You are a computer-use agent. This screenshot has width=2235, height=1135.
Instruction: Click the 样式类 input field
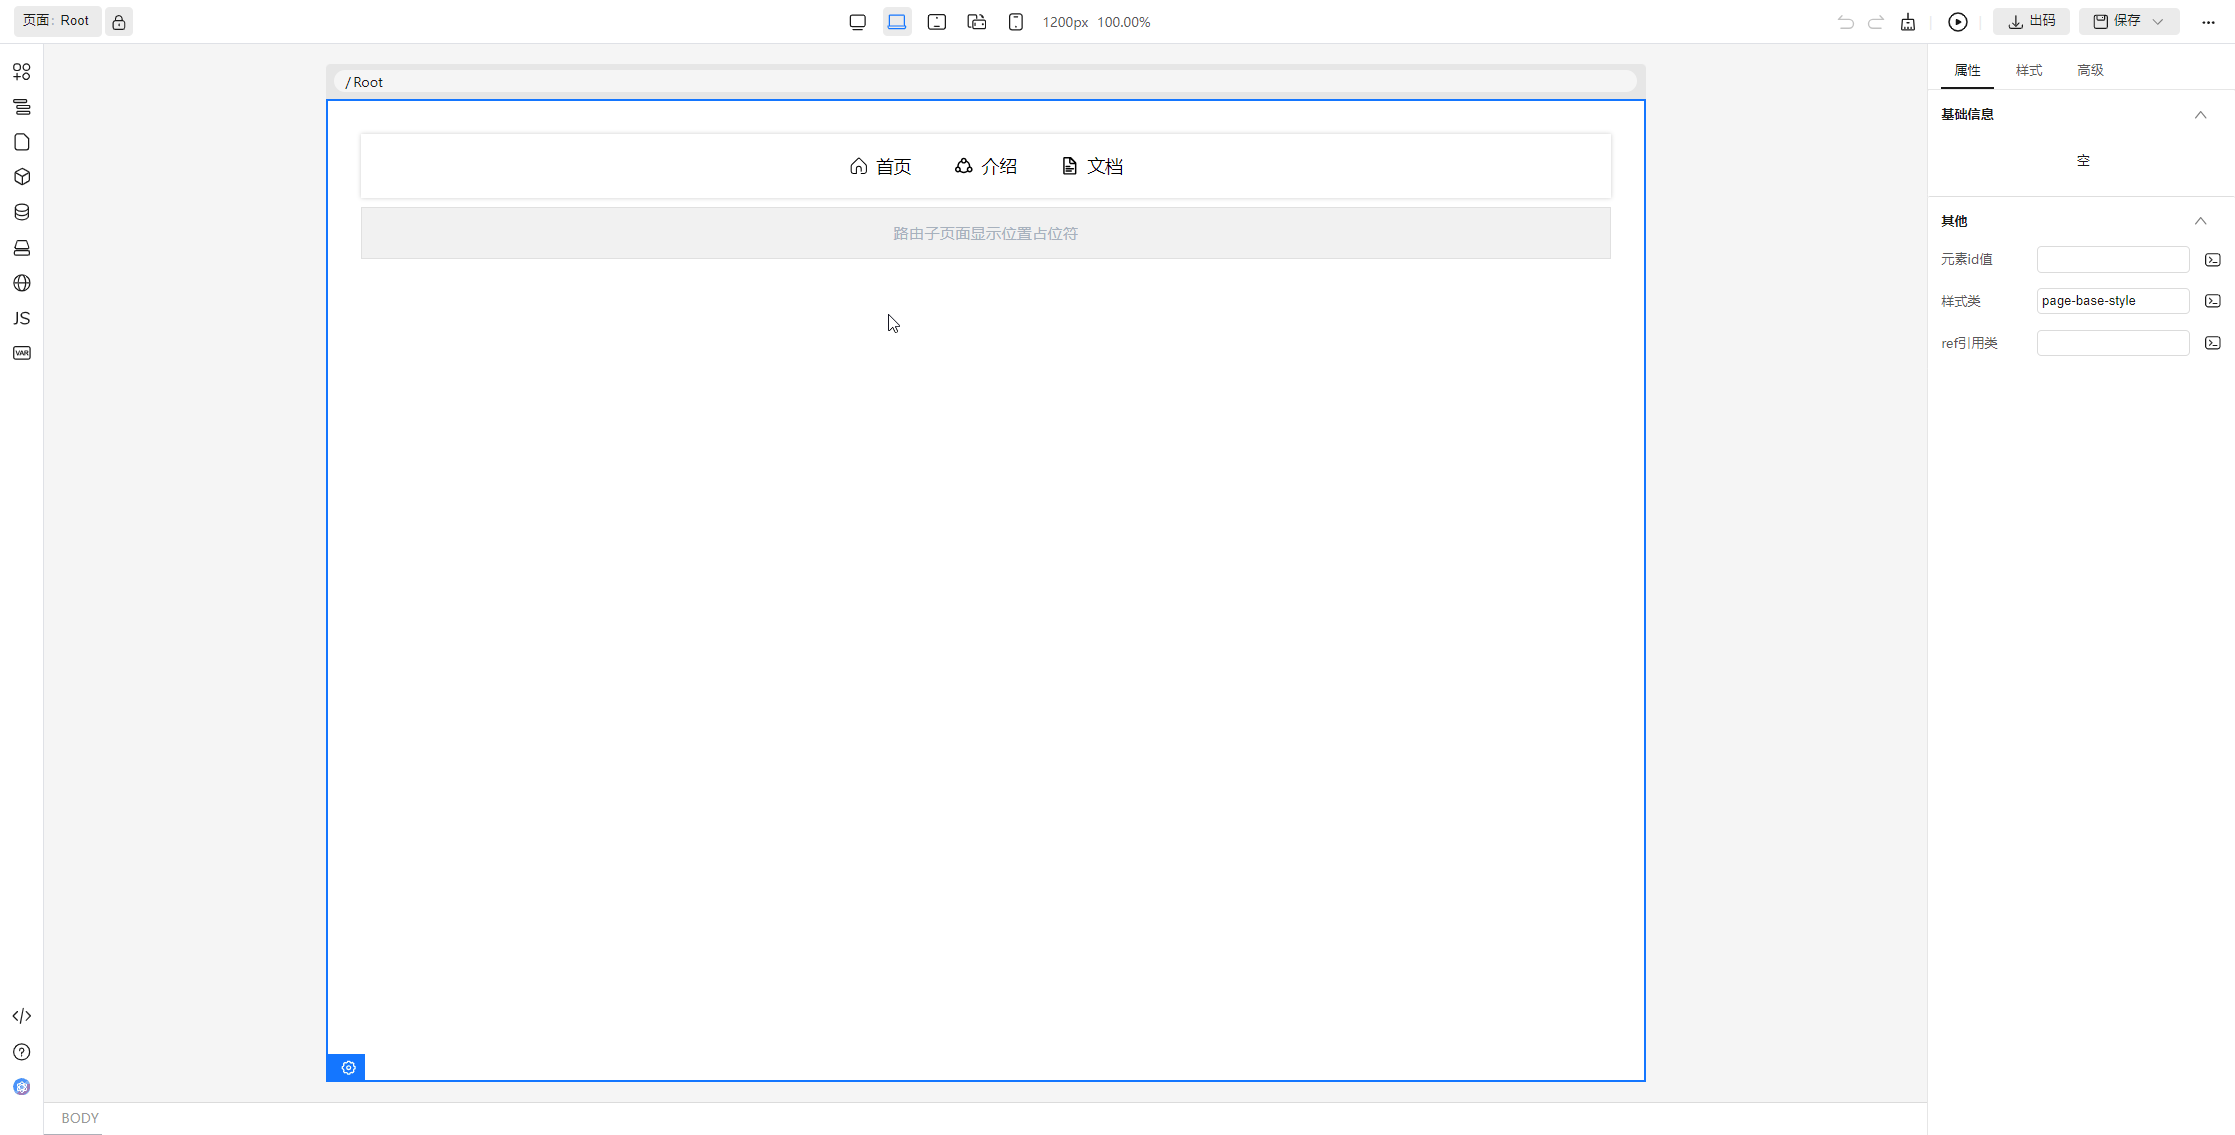click(2112, 301)
